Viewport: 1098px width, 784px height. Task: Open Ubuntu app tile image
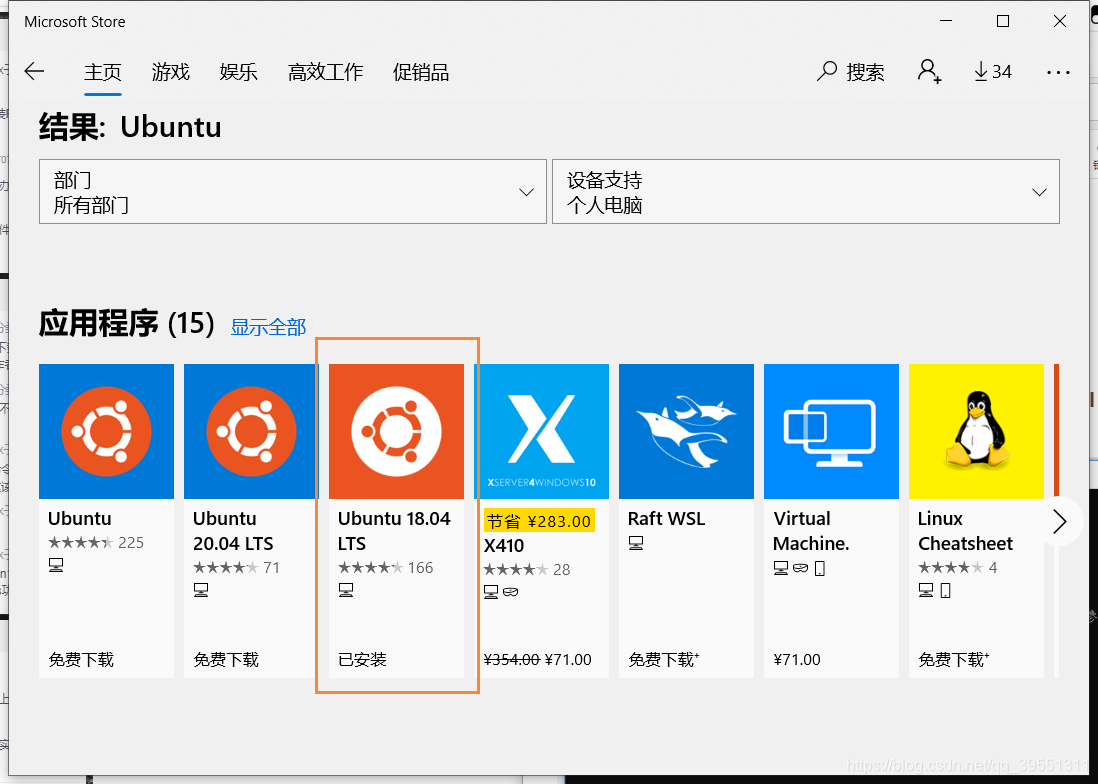point(106,431)
